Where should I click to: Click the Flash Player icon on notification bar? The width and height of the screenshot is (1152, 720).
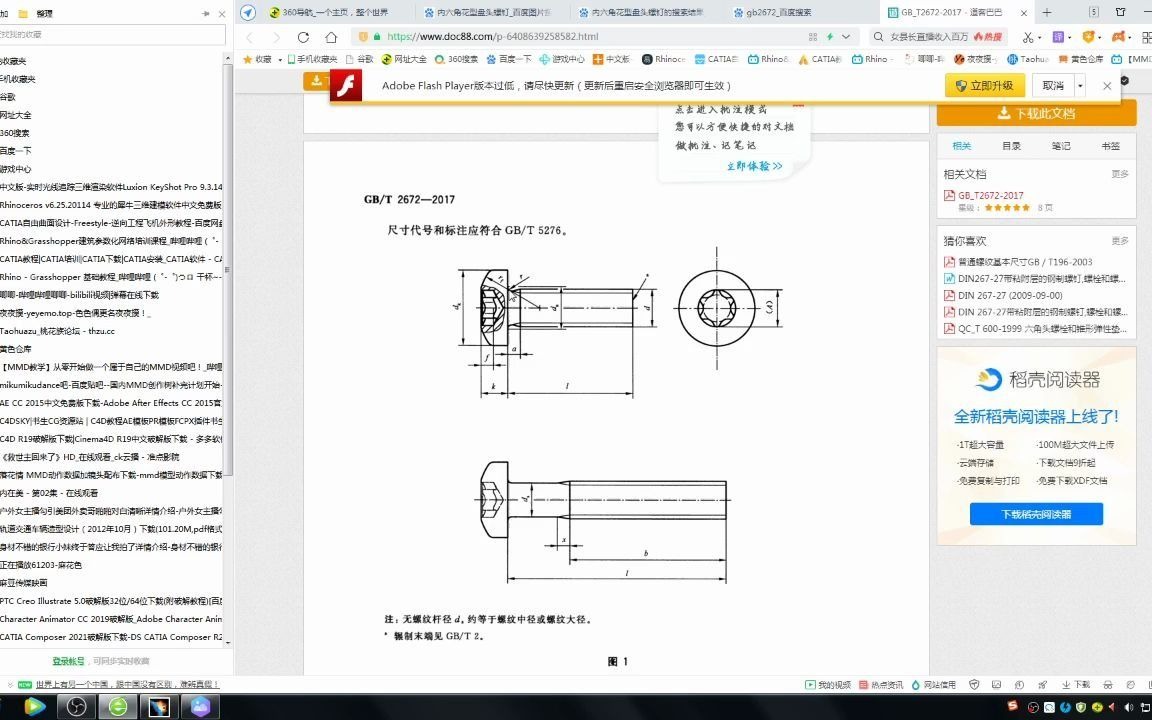pyautogui.click(x=345, y=85)
